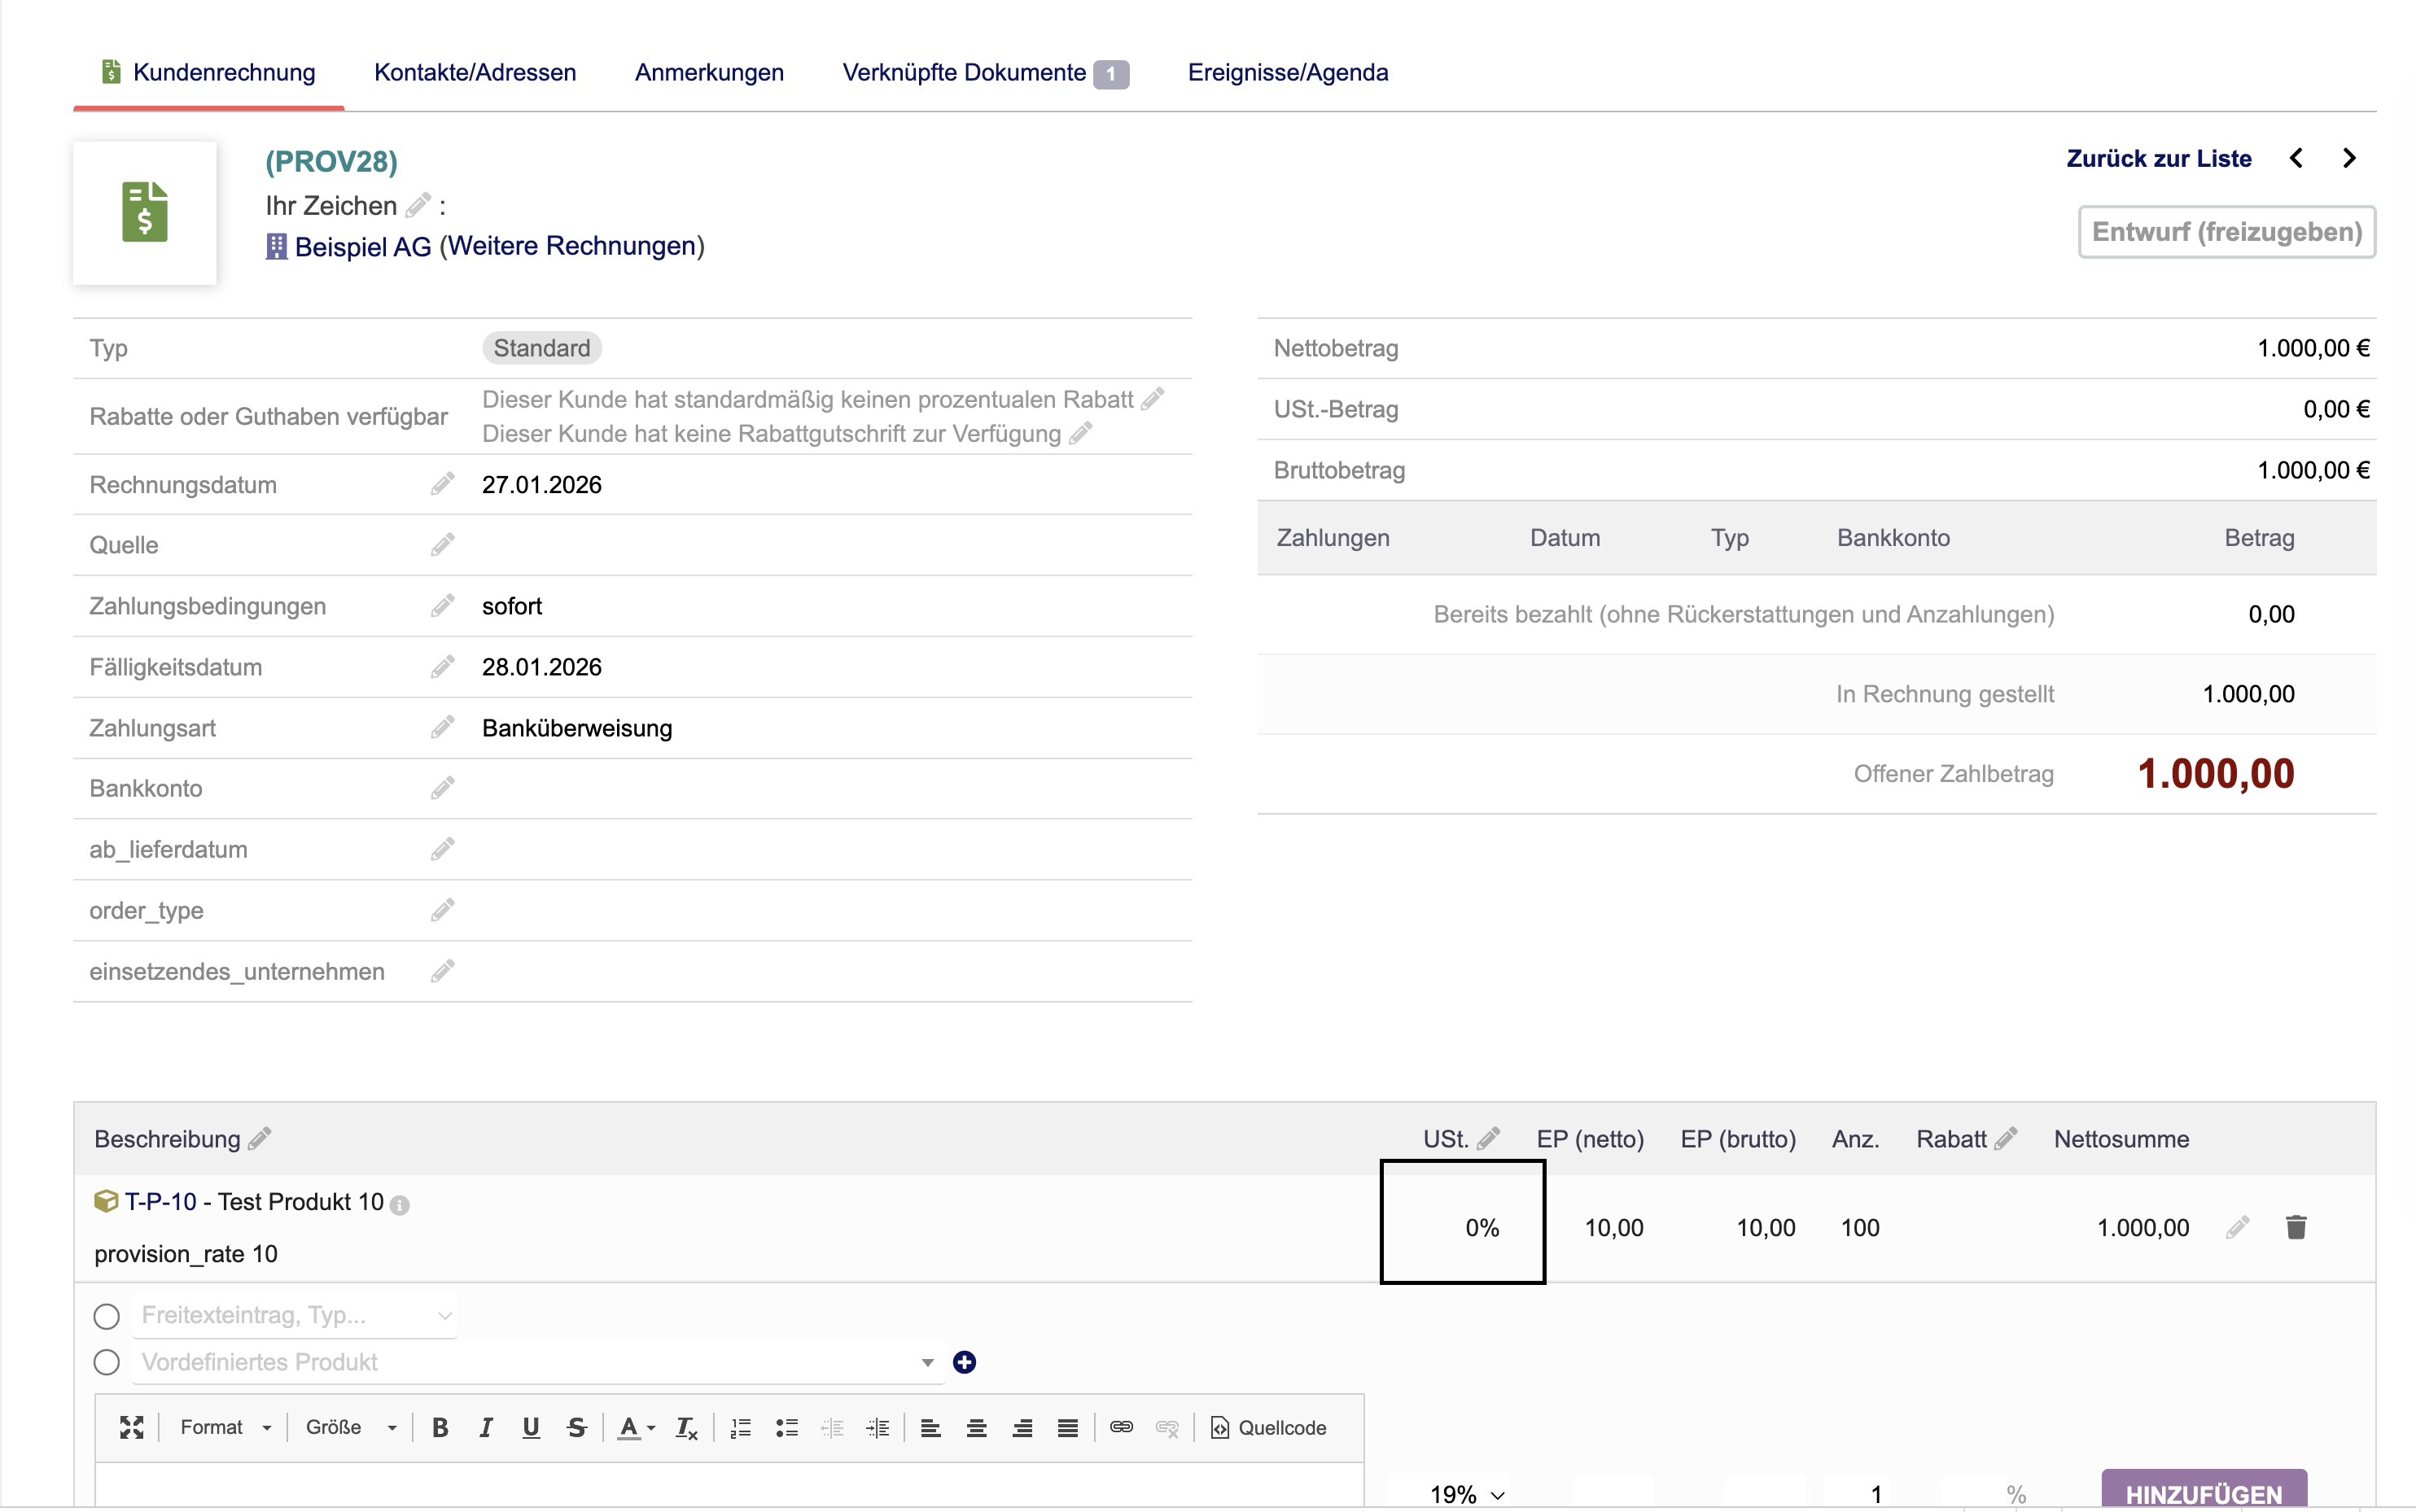Open the 19% tax rate dropdown
Image resolution: width=2416 pixels, height=1512 pixels.
[1466, 1494]
